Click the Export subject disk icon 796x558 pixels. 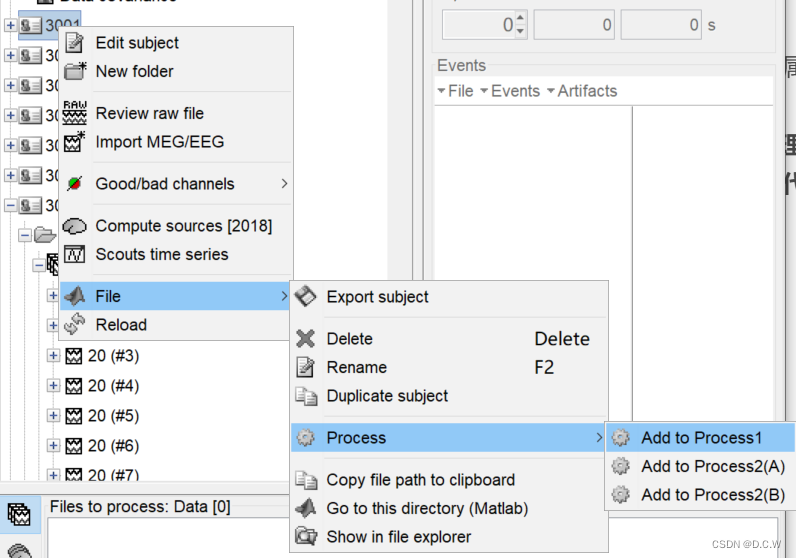[305, 297]
